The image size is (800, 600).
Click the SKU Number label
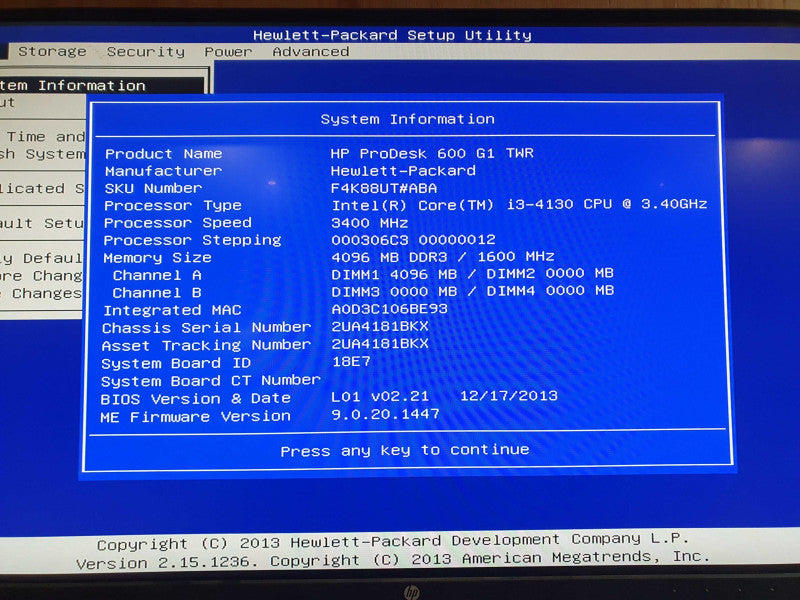point(153,188)
